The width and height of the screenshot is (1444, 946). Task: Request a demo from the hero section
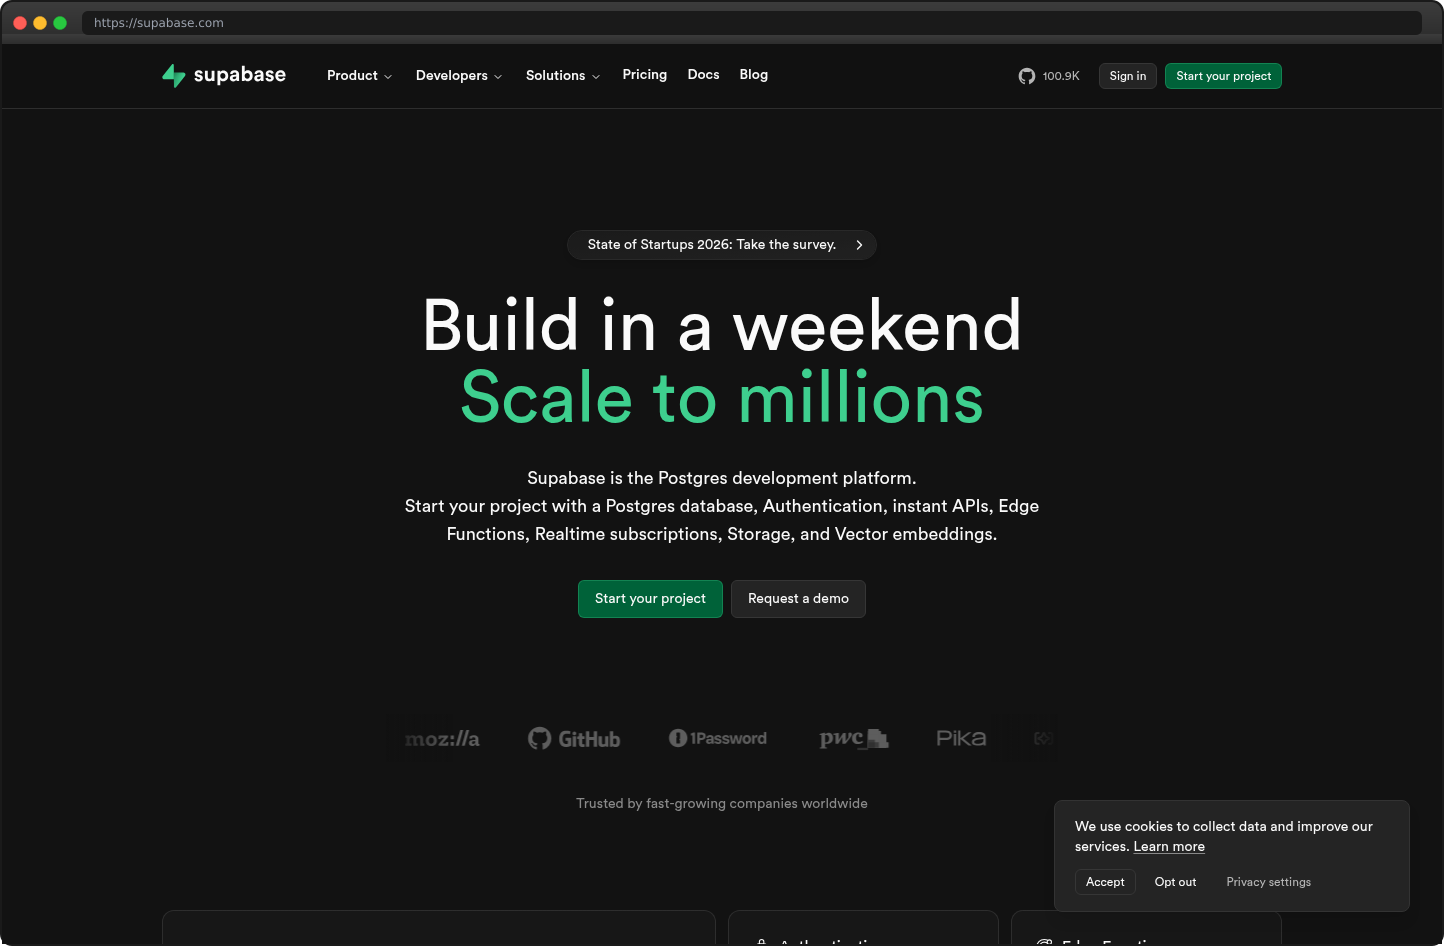click(x=798, y=598)
